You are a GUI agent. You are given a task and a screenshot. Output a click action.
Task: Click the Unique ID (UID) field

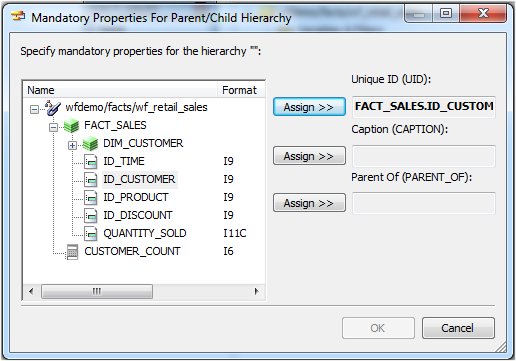point(424,107)
